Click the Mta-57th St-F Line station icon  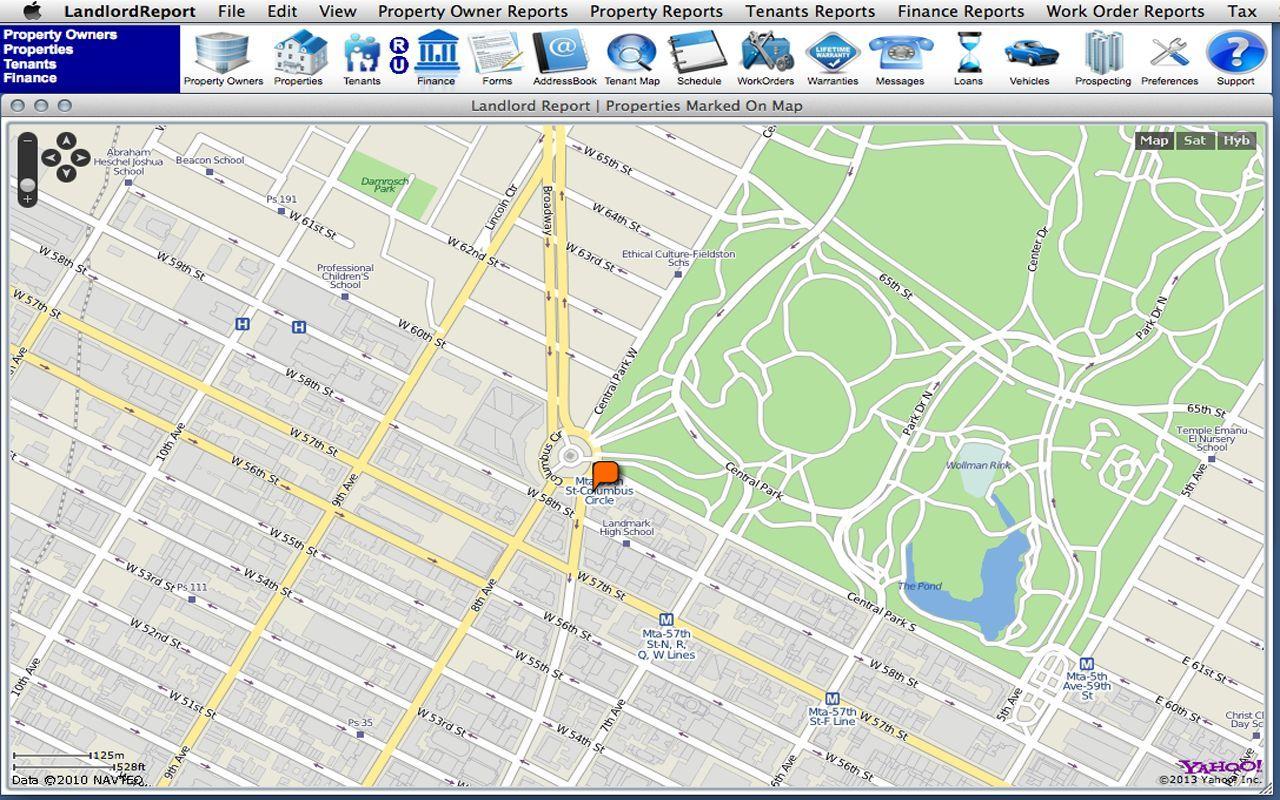[832, 699]
